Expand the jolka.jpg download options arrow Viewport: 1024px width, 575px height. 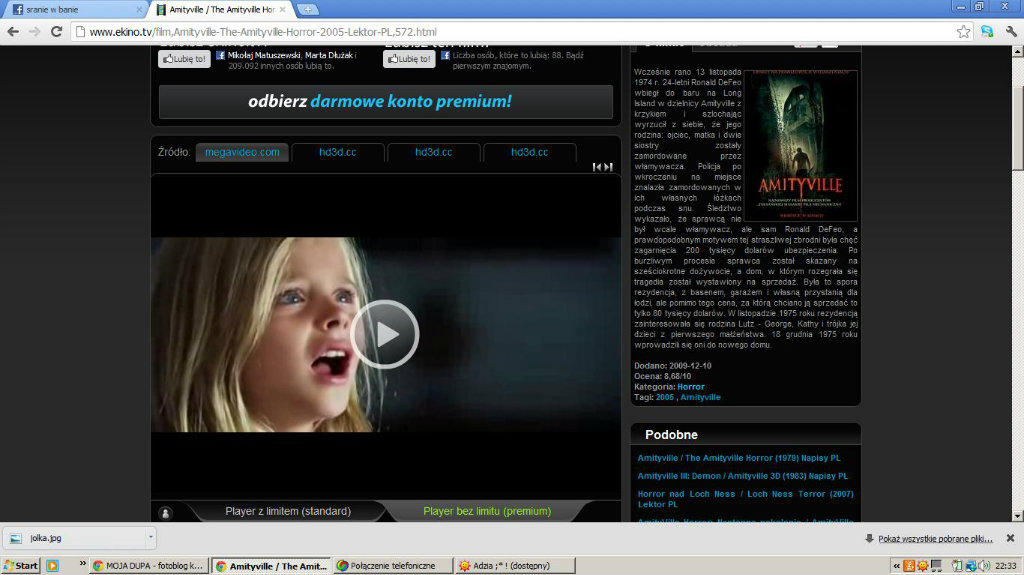point(150,538)
